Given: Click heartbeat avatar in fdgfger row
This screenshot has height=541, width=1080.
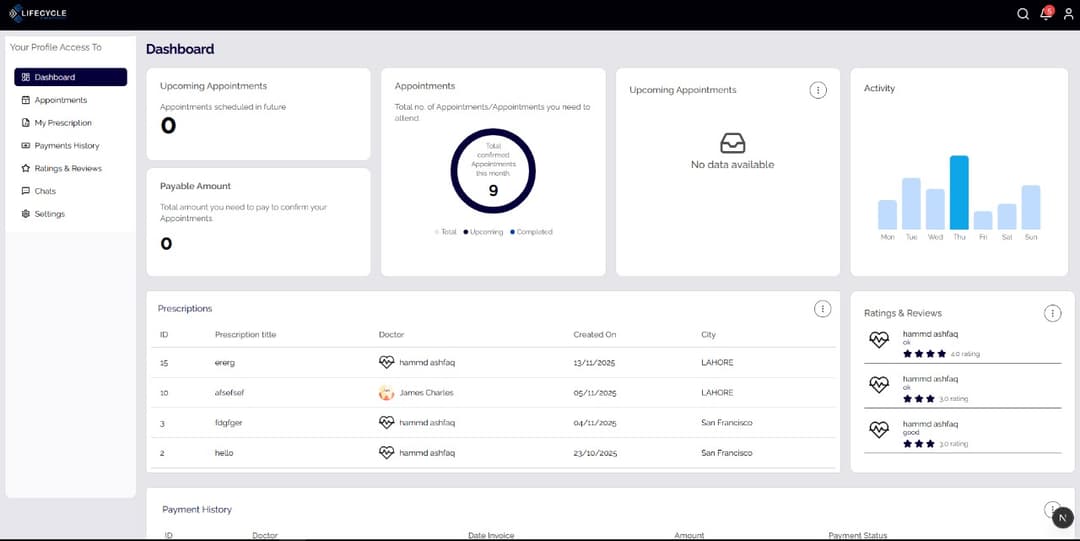Looking at the screenshot, I should click(x=386, y=422).
